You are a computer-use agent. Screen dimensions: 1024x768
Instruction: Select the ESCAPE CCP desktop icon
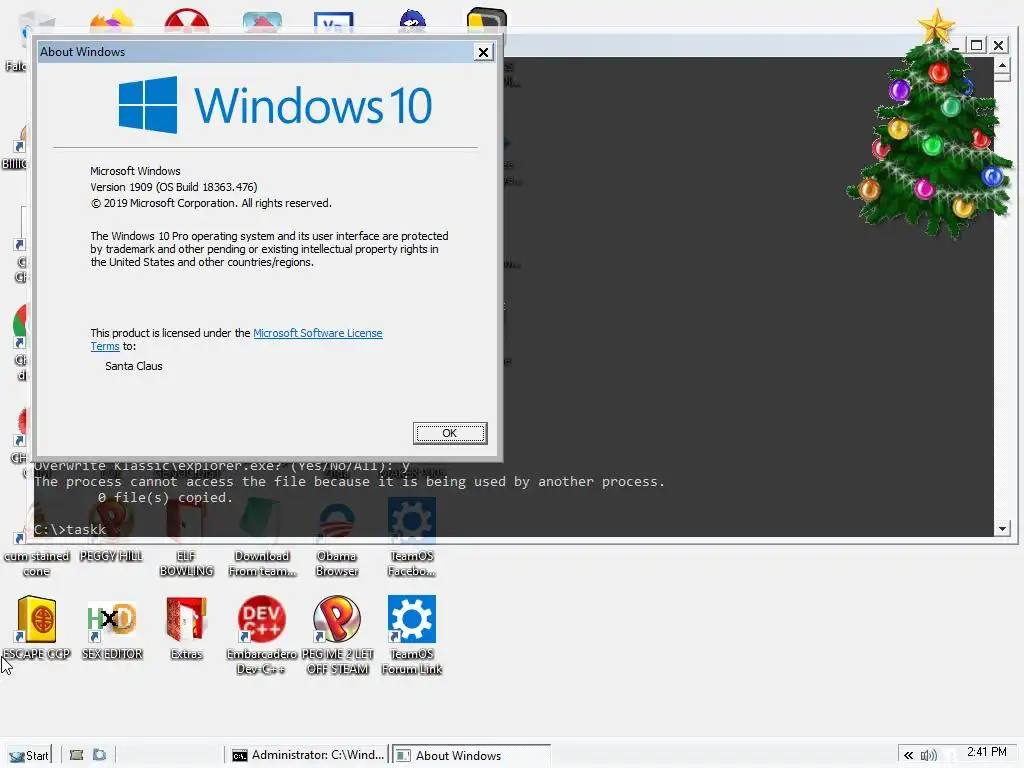[x=37, y=628]
